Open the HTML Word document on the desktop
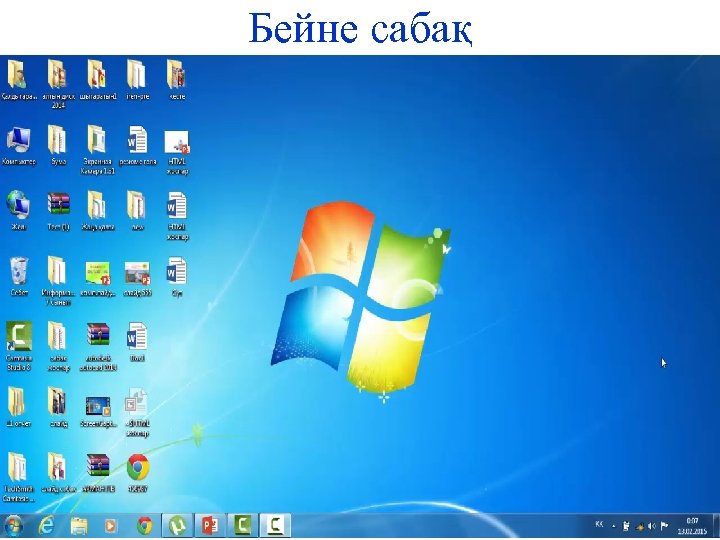 177,216
